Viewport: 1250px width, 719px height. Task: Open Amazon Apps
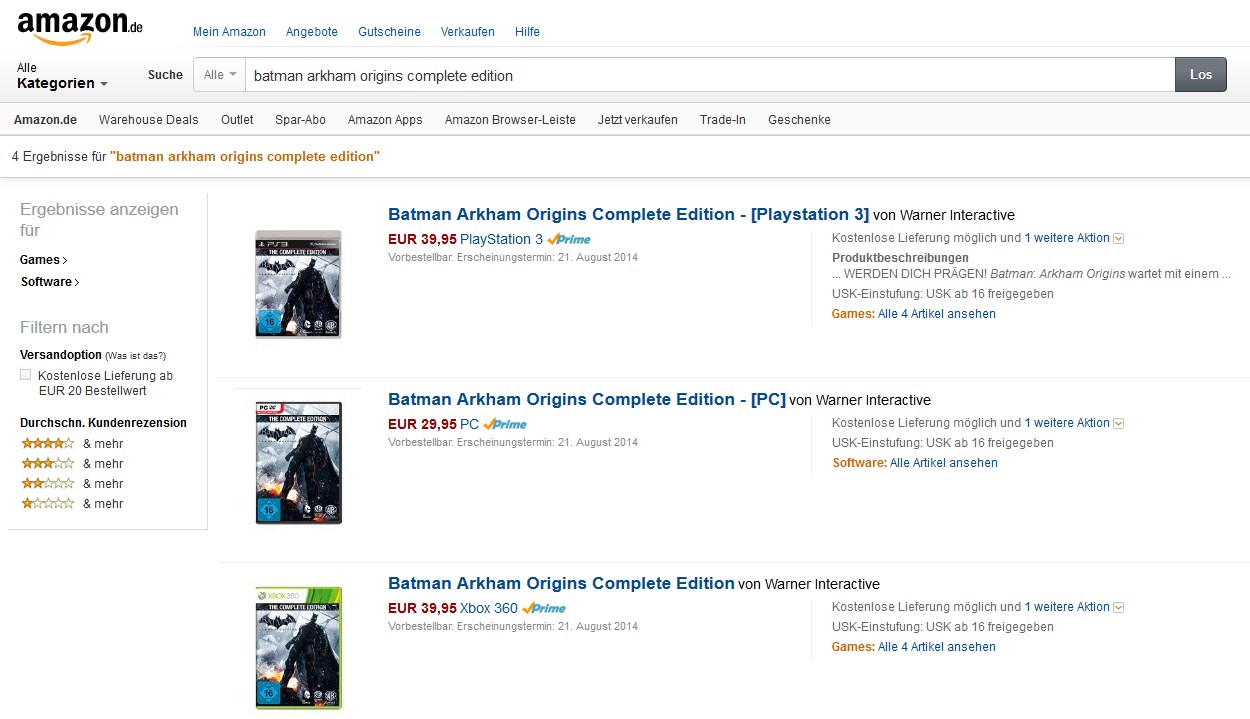tap(385, 120)
